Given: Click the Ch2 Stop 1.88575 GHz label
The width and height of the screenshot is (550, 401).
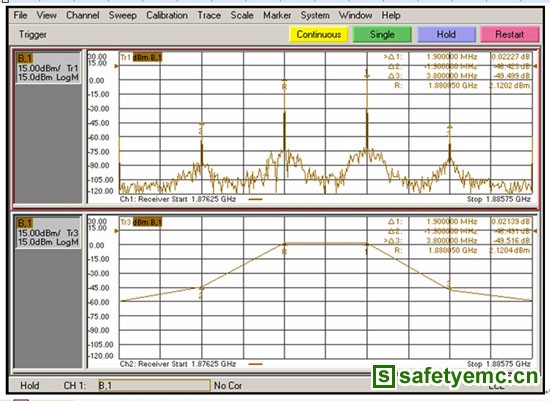Looking at the screenshot, I should [498, 364].
